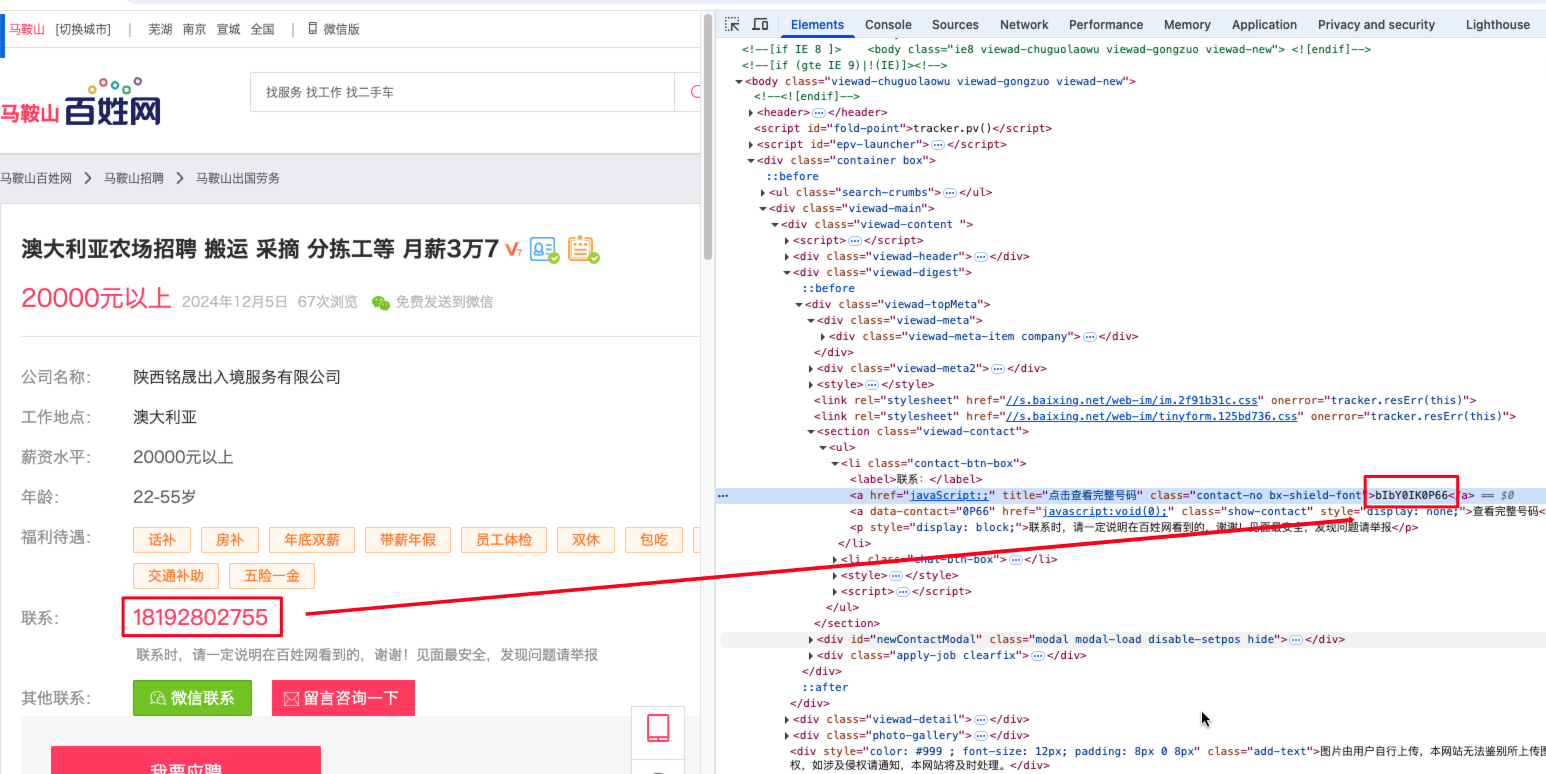Click the 切换城市 link
Viewport: 1546px width, 774px height.
[83, 29]
